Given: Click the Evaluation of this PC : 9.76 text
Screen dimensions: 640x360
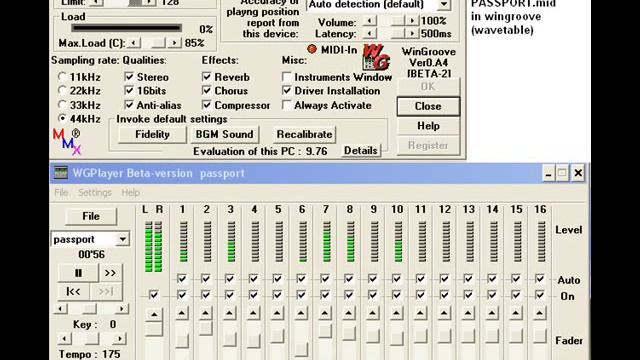Looking at the screenshot, I should point(260,151).
